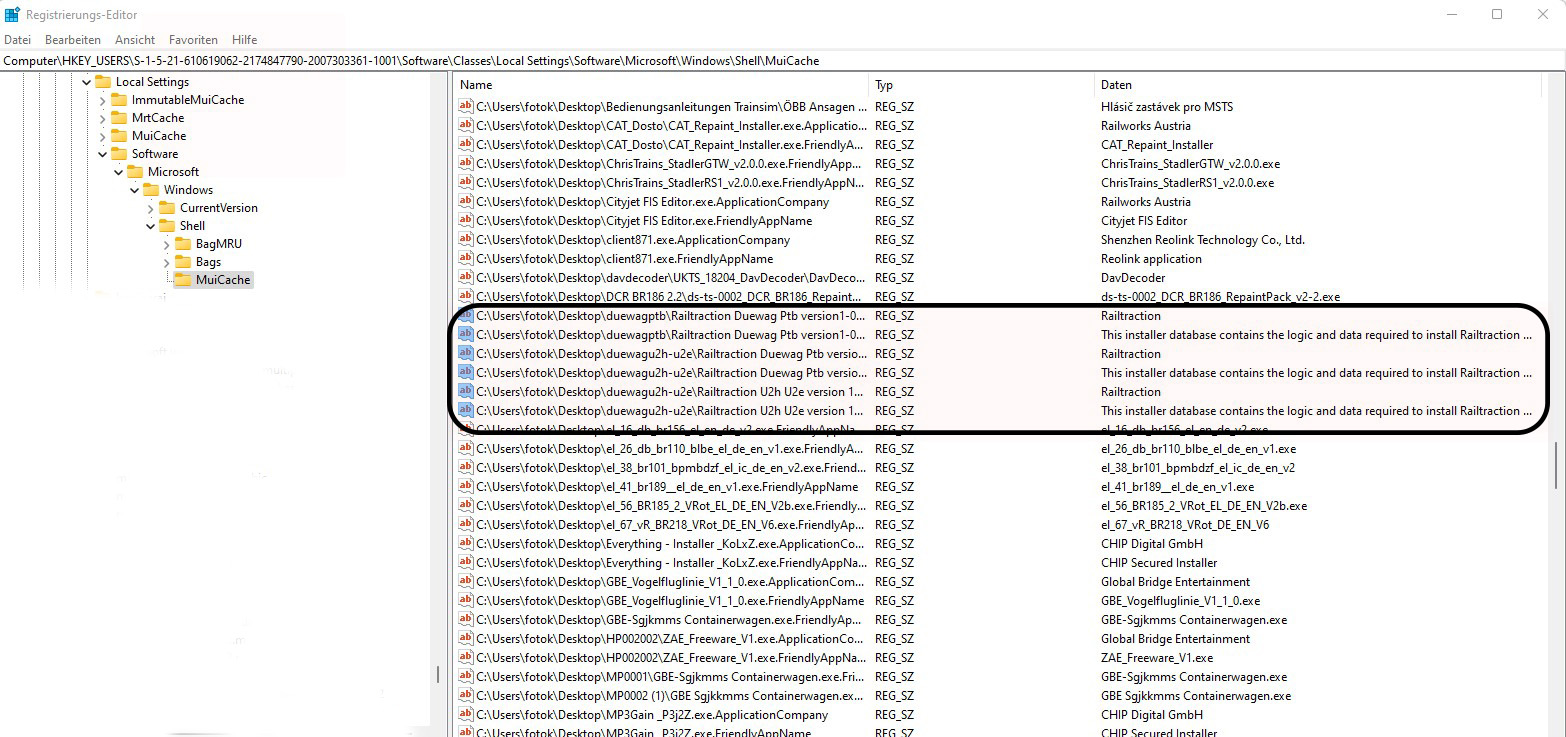Click the value icon of the DavDecoder row
The width and height of the screenshot is (1566, 737).
coord(465,278)
